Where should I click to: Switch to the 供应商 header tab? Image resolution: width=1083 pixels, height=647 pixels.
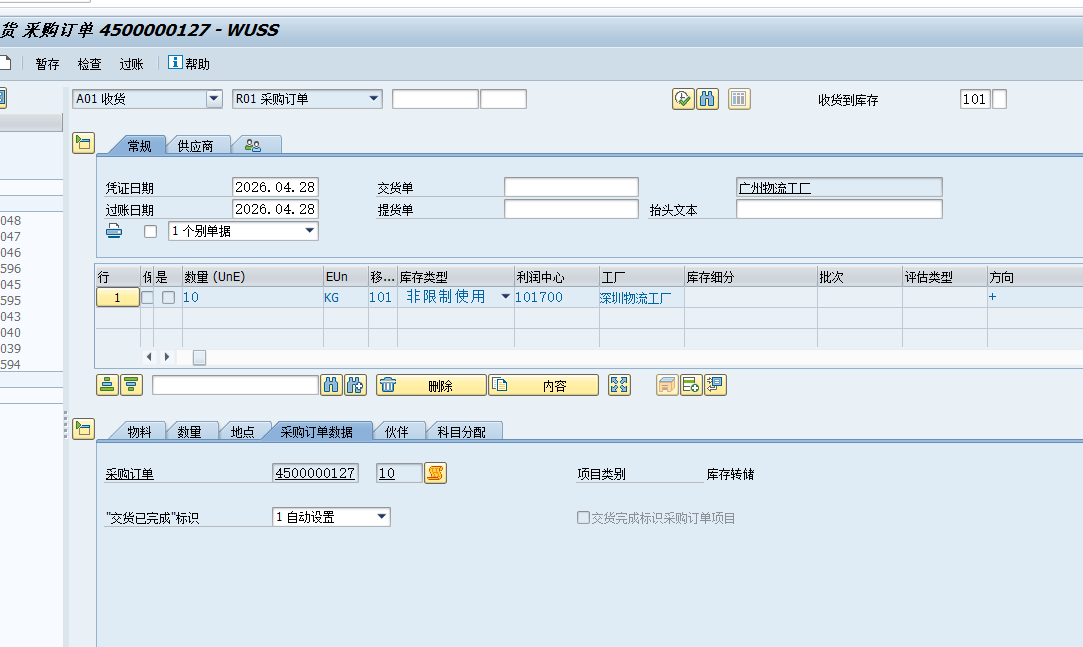tap(195, 146)
